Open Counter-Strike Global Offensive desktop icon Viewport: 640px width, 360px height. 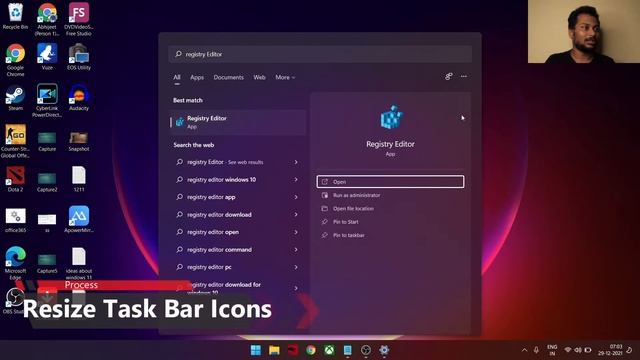pyautogui.click(x=15, y=141)
